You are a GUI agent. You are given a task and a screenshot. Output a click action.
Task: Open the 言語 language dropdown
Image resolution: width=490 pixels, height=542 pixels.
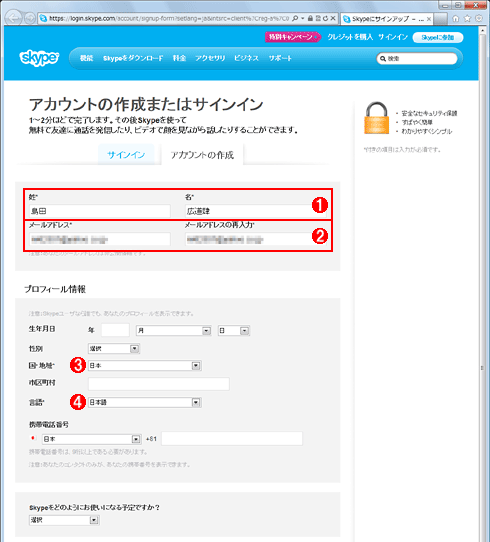[x=144, y=402]
